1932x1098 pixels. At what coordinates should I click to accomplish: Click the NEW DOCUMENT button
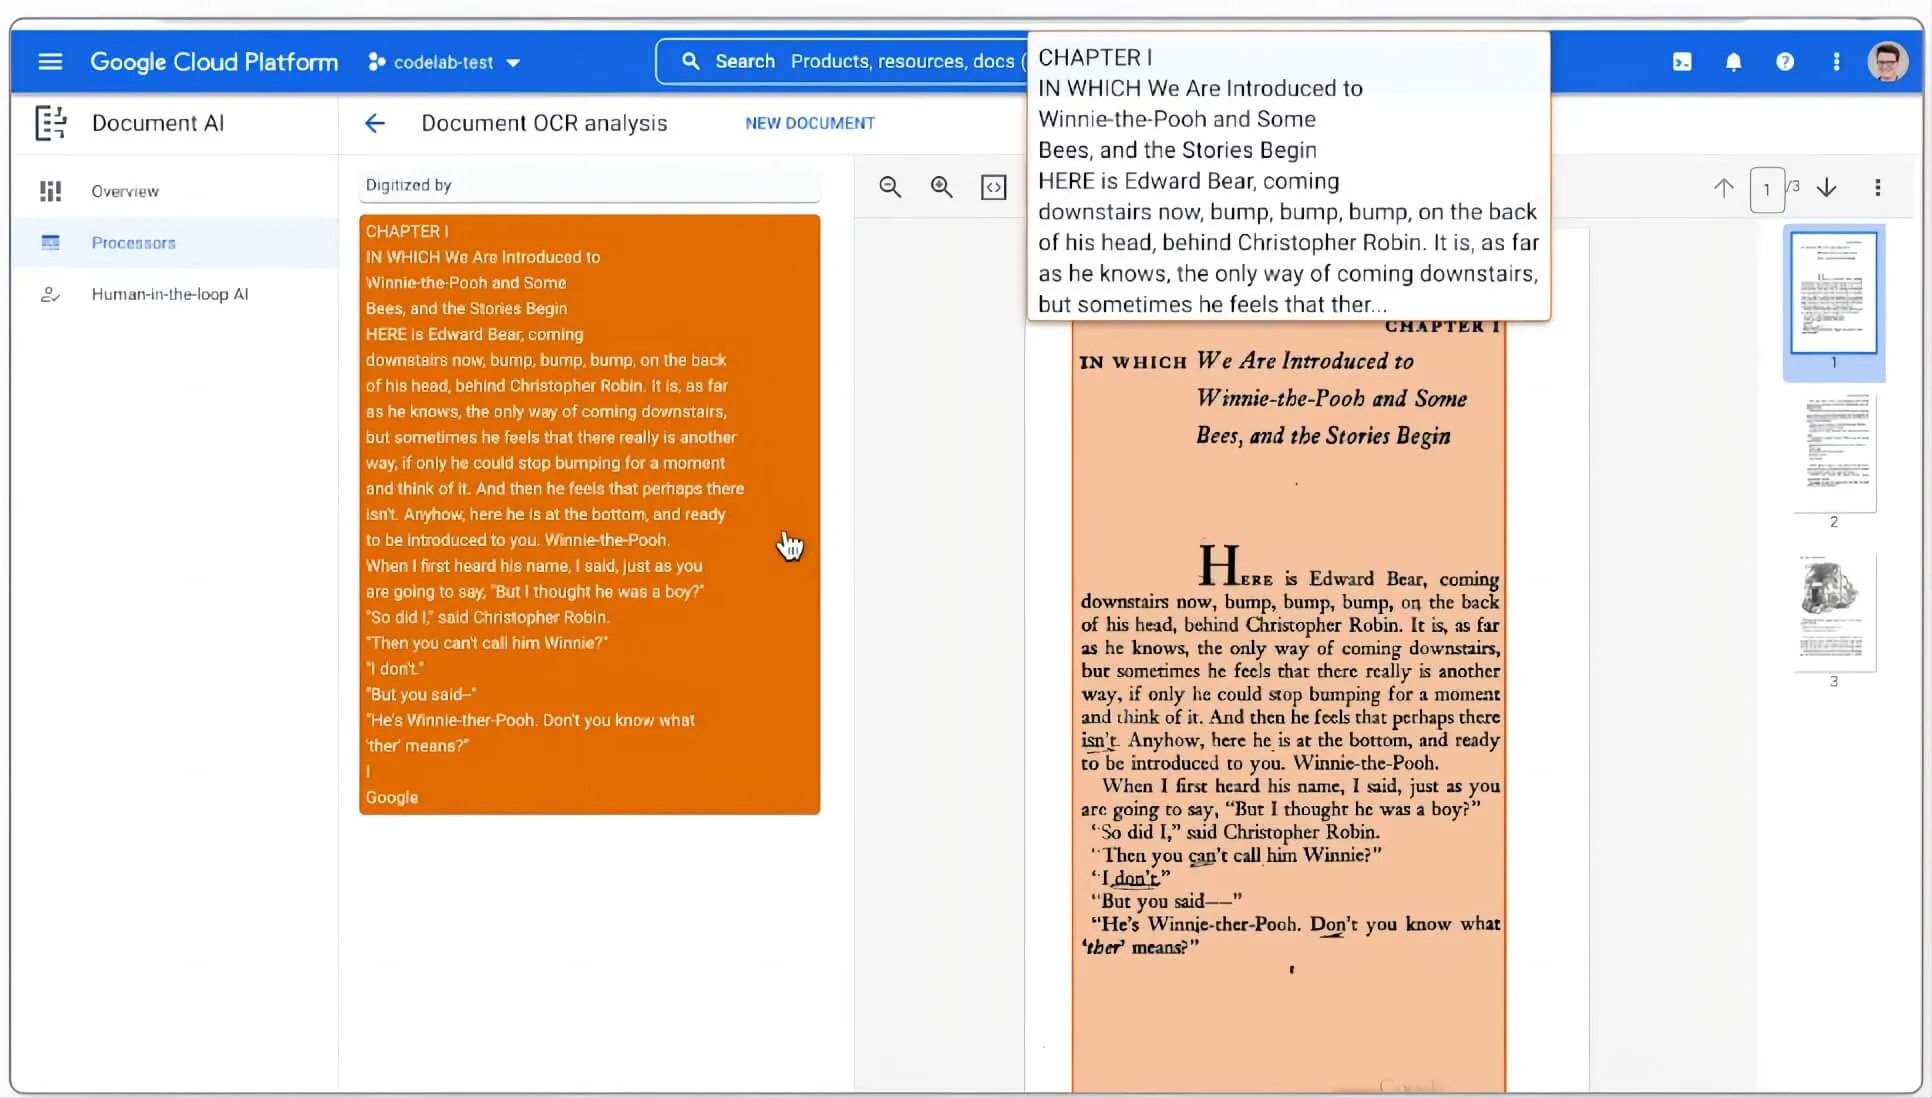click(x=810, y=123)
